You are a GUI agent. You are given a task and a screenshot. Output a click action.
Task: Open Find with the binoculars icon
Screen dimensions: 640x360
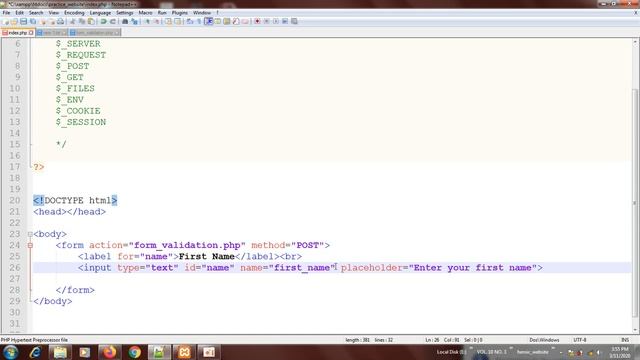pyautogui.click(x=125, y=21)
